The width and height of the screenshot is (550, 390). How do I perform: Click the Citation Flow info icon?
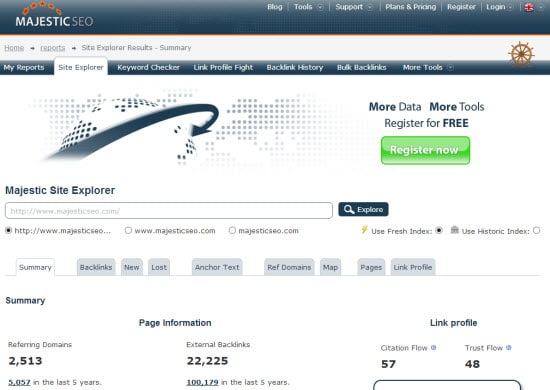click(x=434, y=348)
